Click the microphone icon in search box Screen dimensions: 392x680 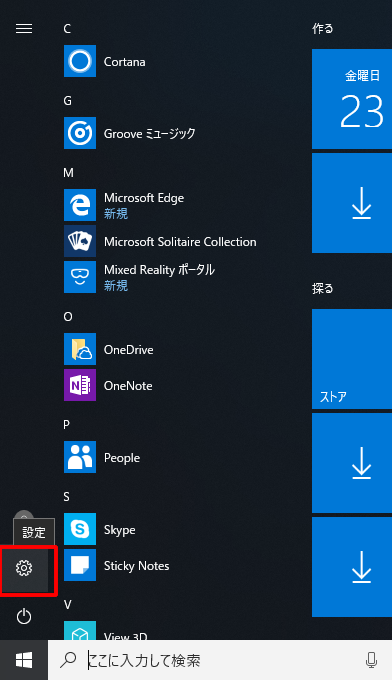pyautogui.click(x=371, y=660)
